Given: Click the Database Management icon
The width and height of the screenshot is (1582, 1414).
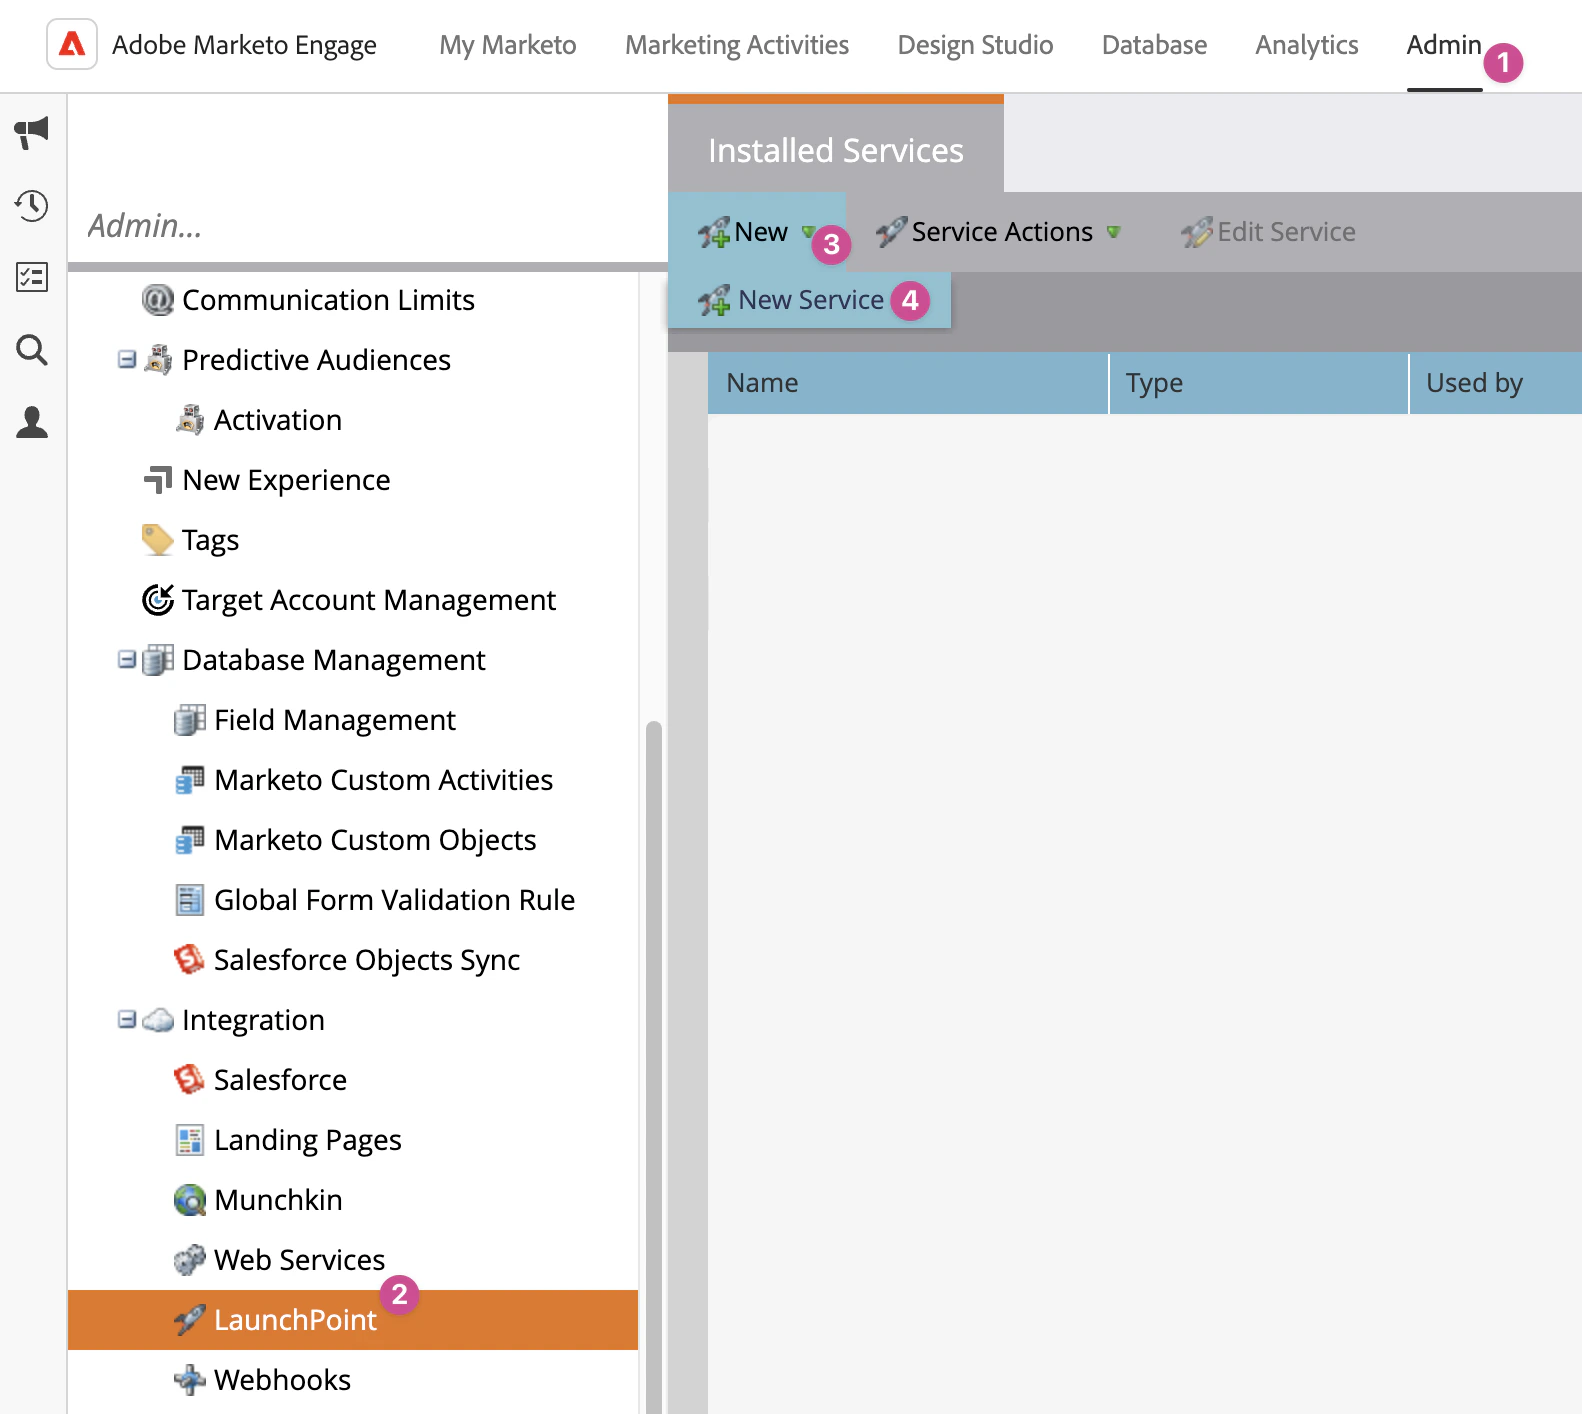Looking at the screenshot, I should [x=158, y=659].
